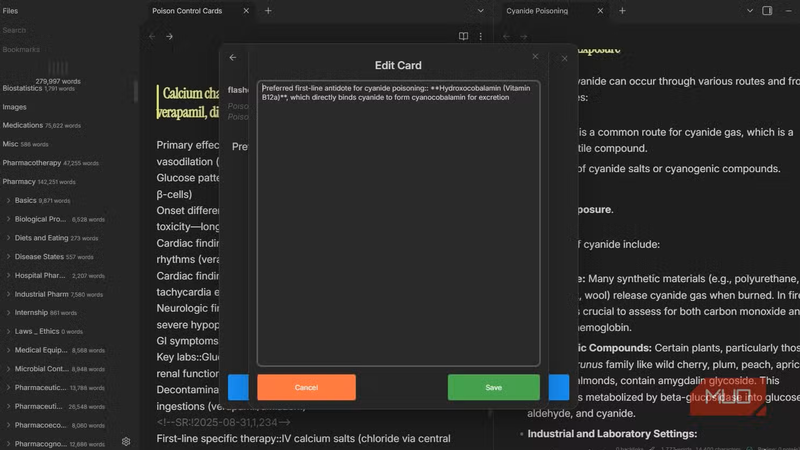This screenshot has width=800, height=450.
Task: Navigate forward in the left pane
Action: 169,36
